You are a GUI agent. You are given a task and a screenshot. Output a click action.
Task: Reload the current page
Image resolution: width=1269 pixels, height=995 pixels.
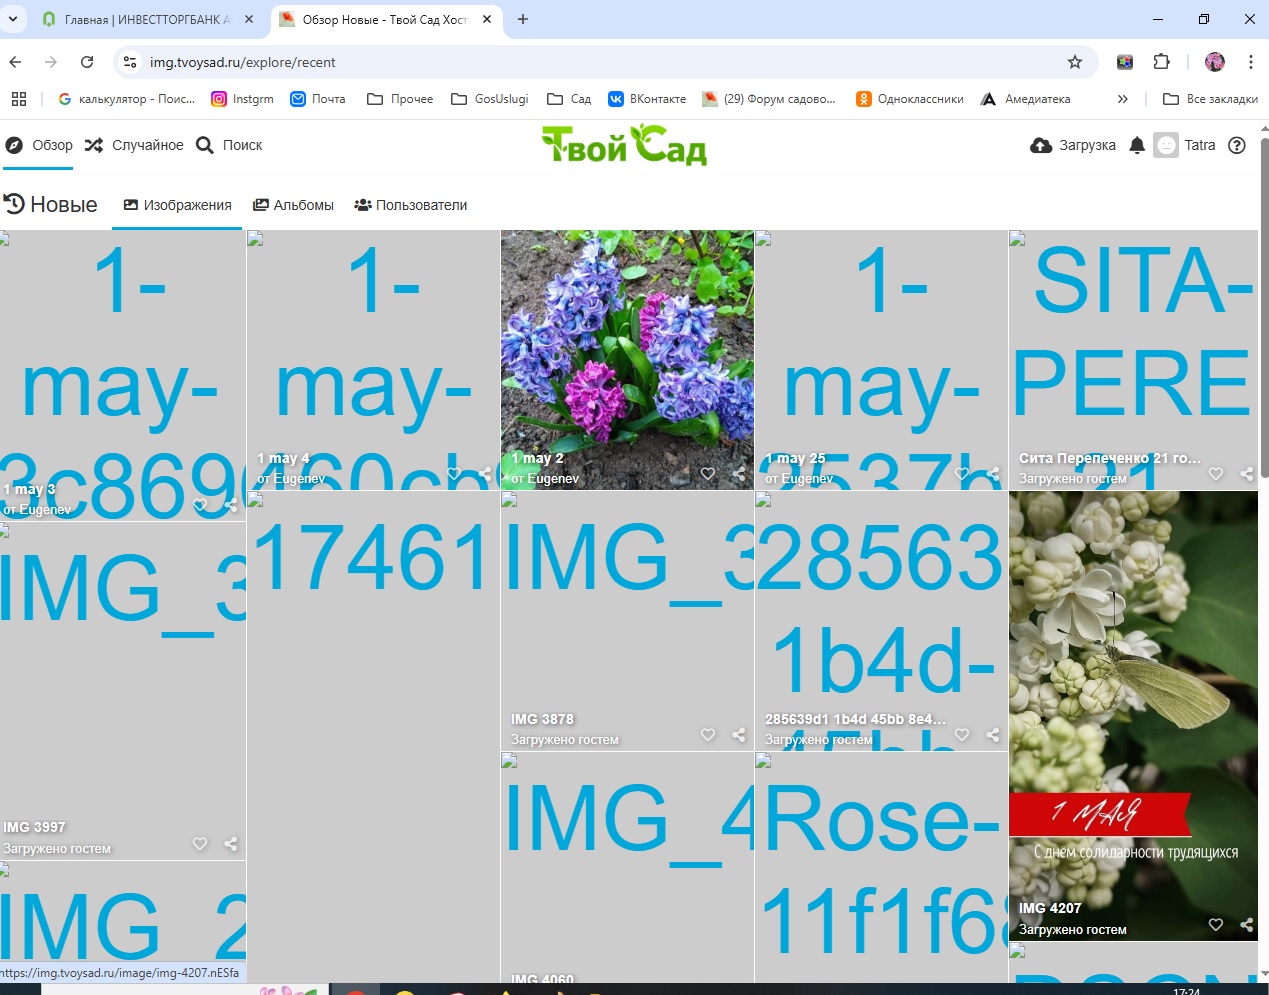click(87, 62)
